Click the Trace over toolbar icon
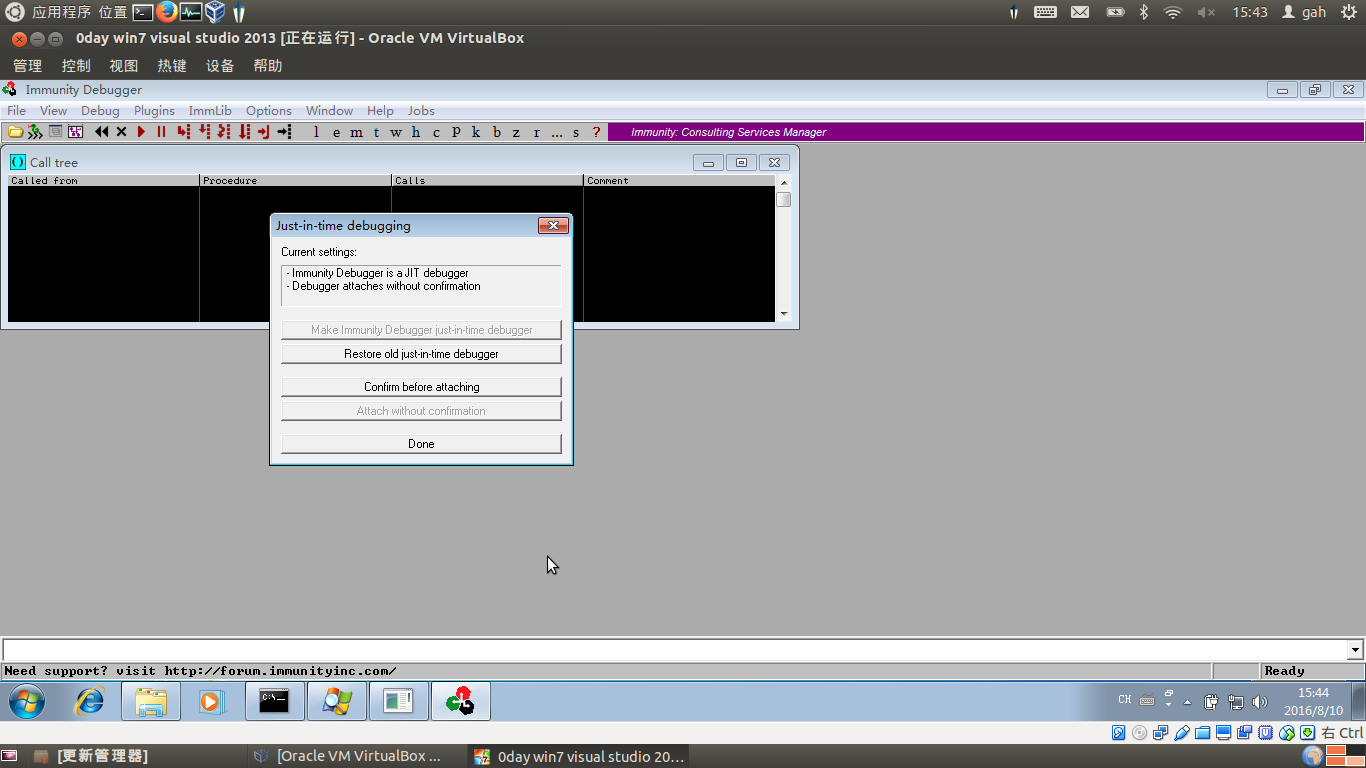This screenshot has width=1366, height=768. click(244, 132)
